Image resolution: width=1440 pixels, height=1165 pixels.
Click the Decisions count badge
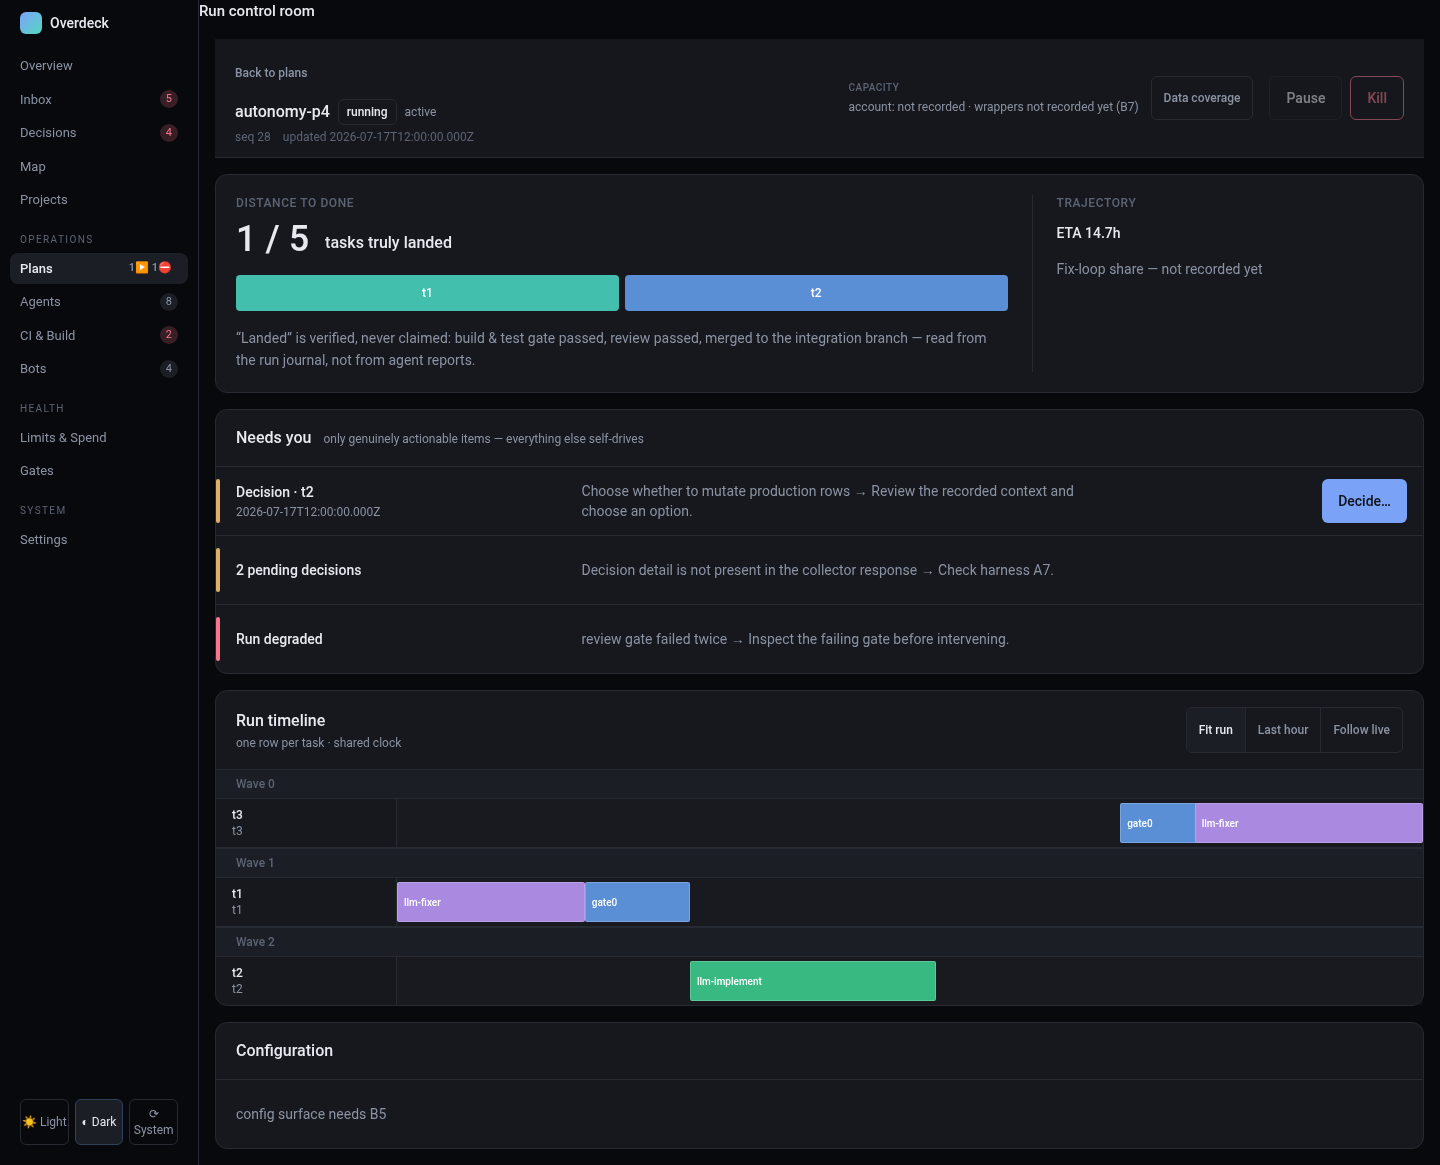point(169,132)
